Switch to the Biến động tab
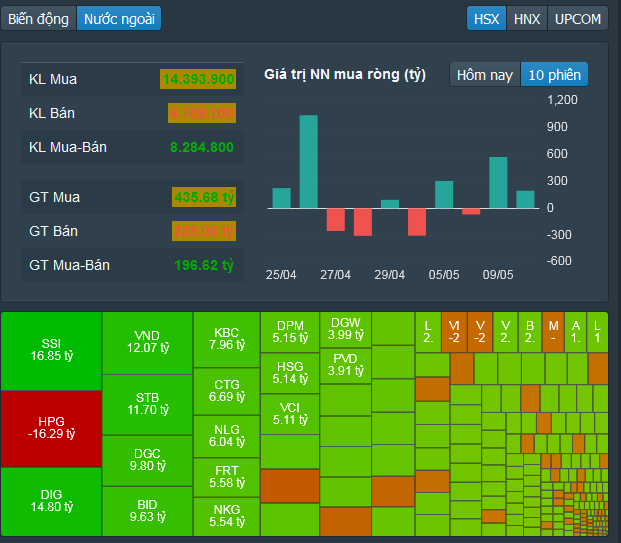Viewport: 621px width, 543px height. pyautogui.click(x=38, y=19)
